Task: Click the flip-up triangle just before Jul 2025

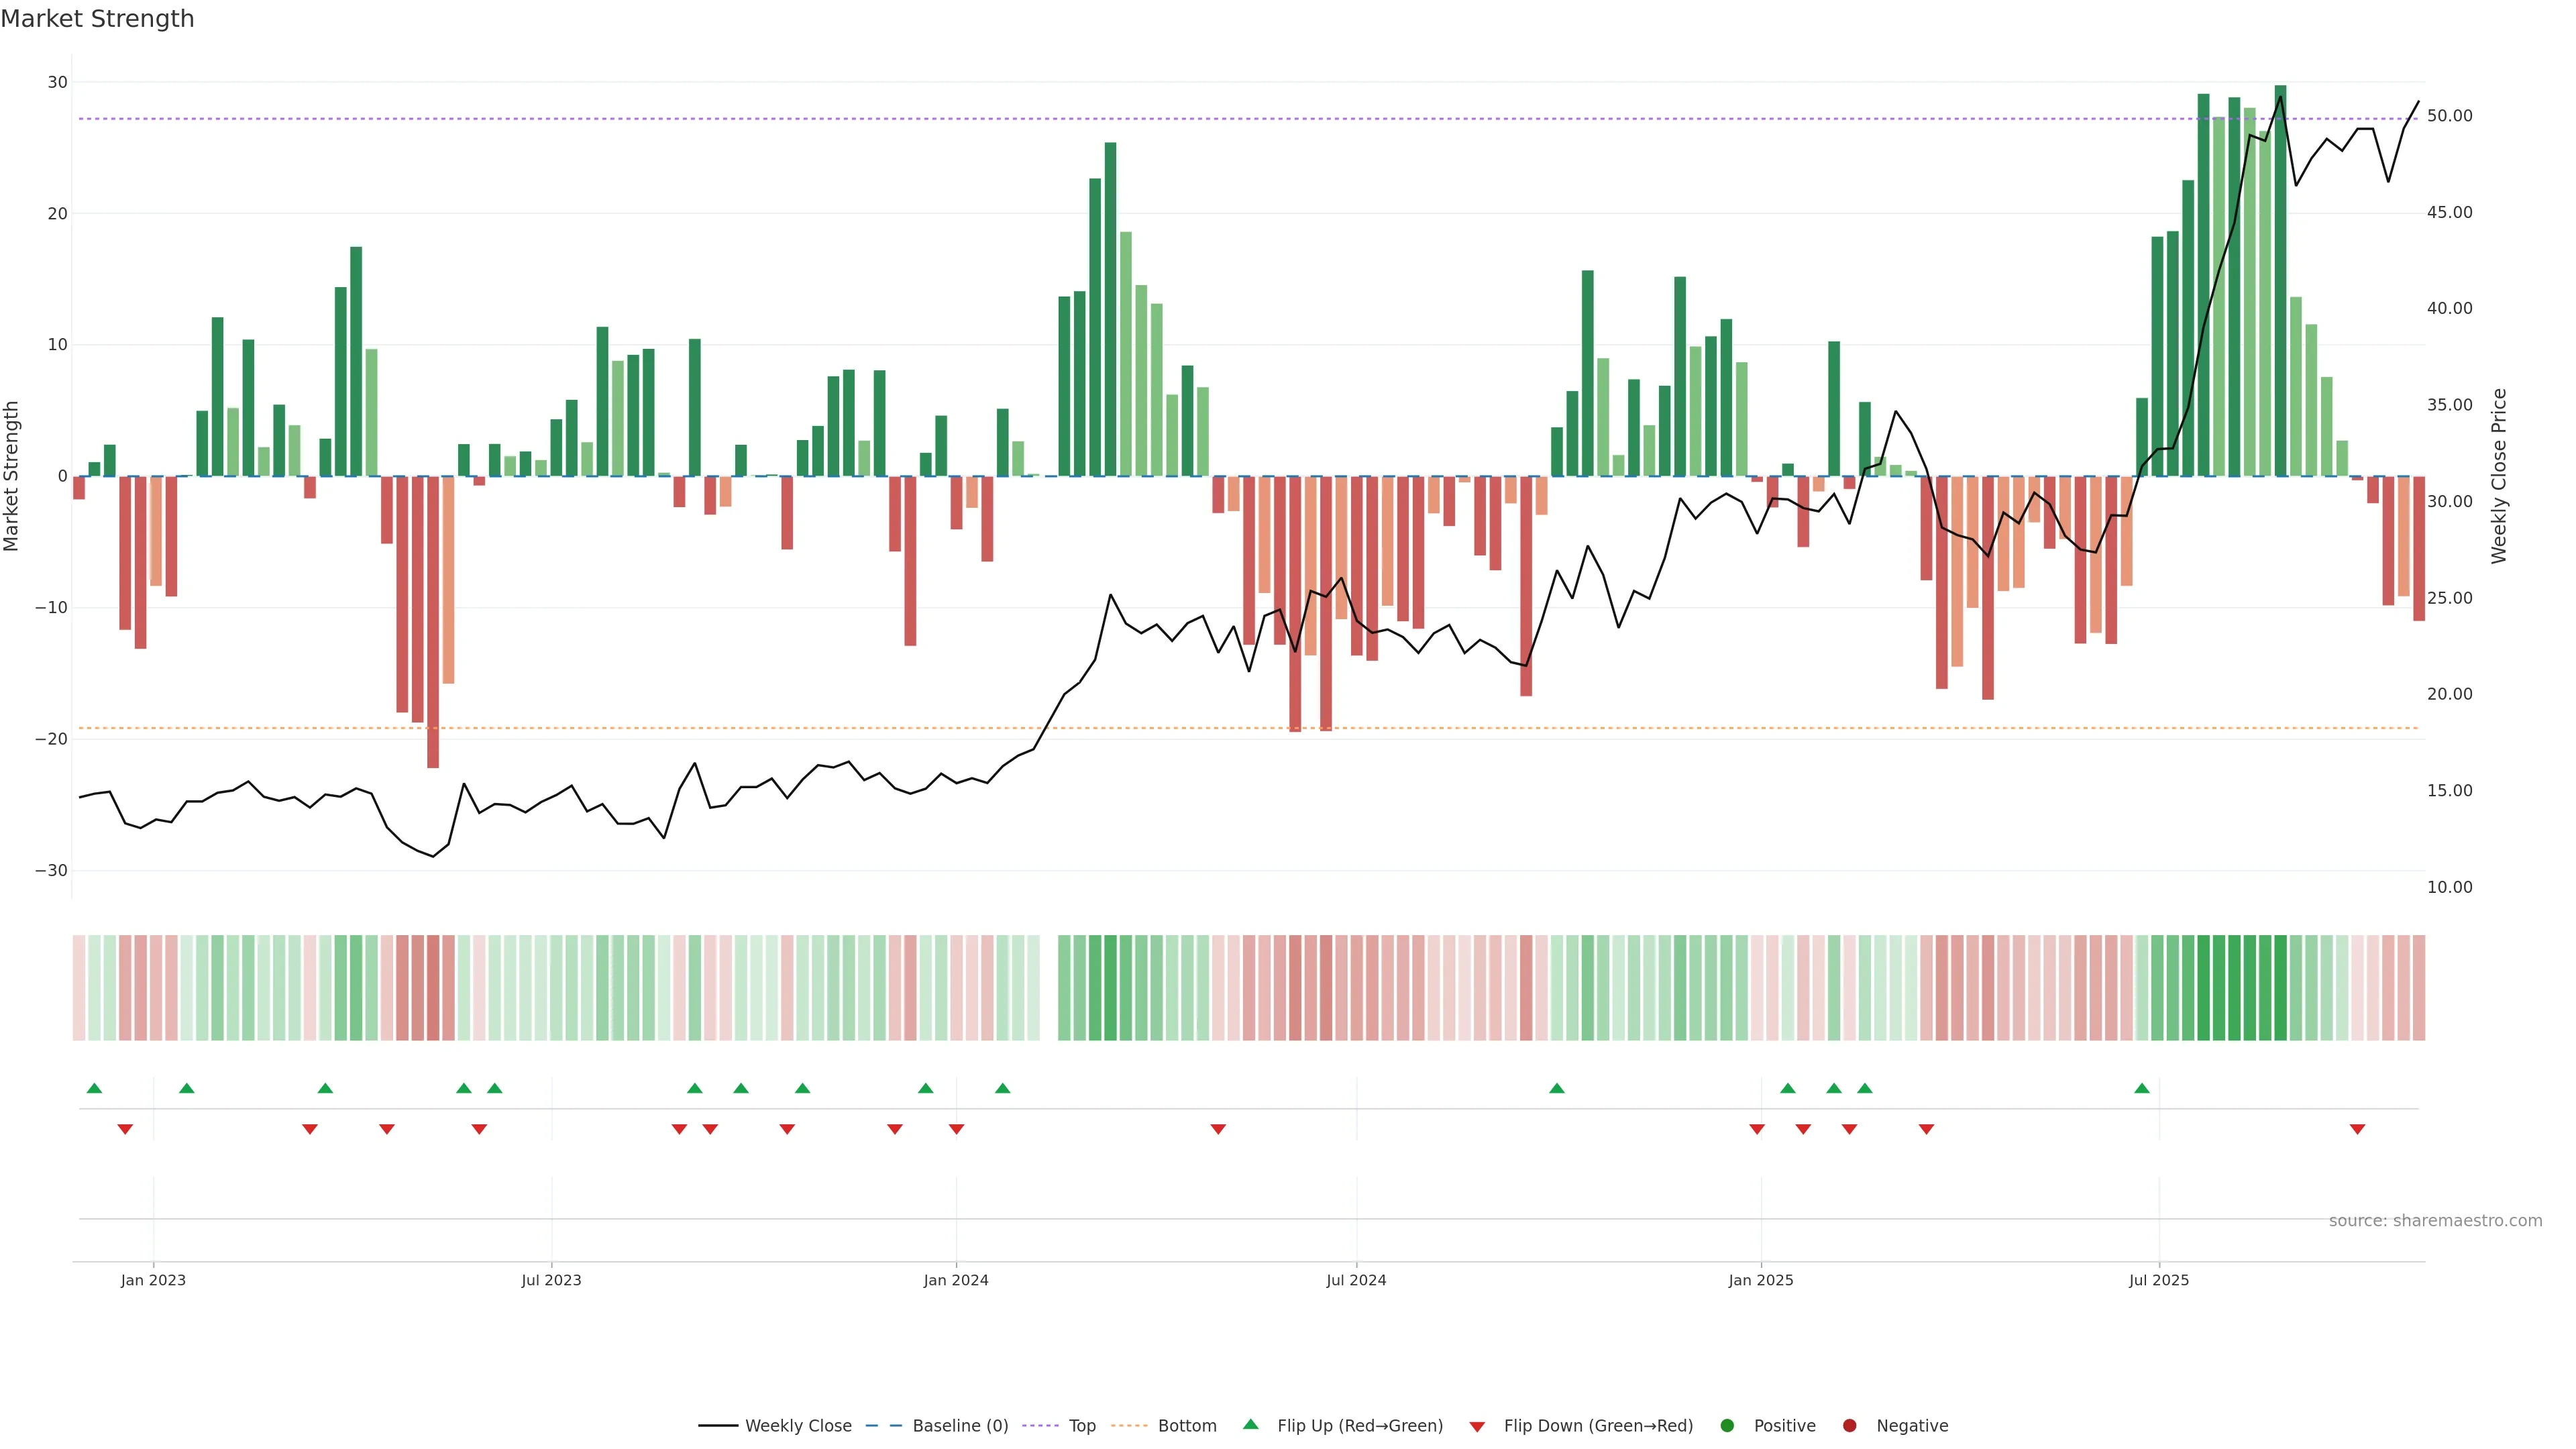Action: (x=2141, y=1088)
